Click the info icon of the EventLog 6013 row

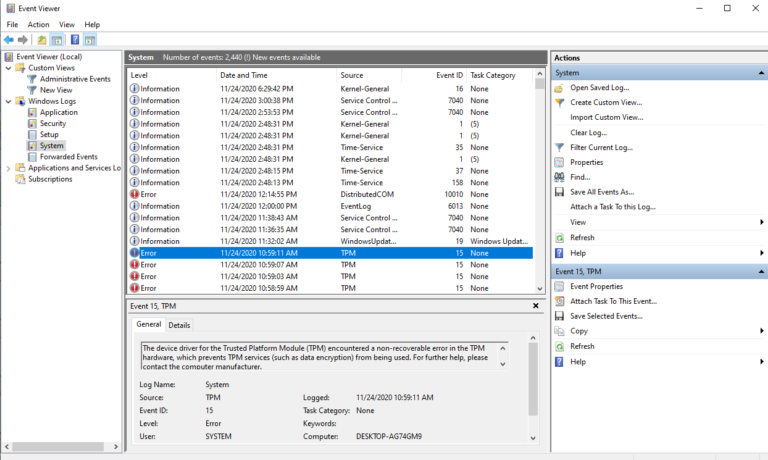click(x=134, y=206)
